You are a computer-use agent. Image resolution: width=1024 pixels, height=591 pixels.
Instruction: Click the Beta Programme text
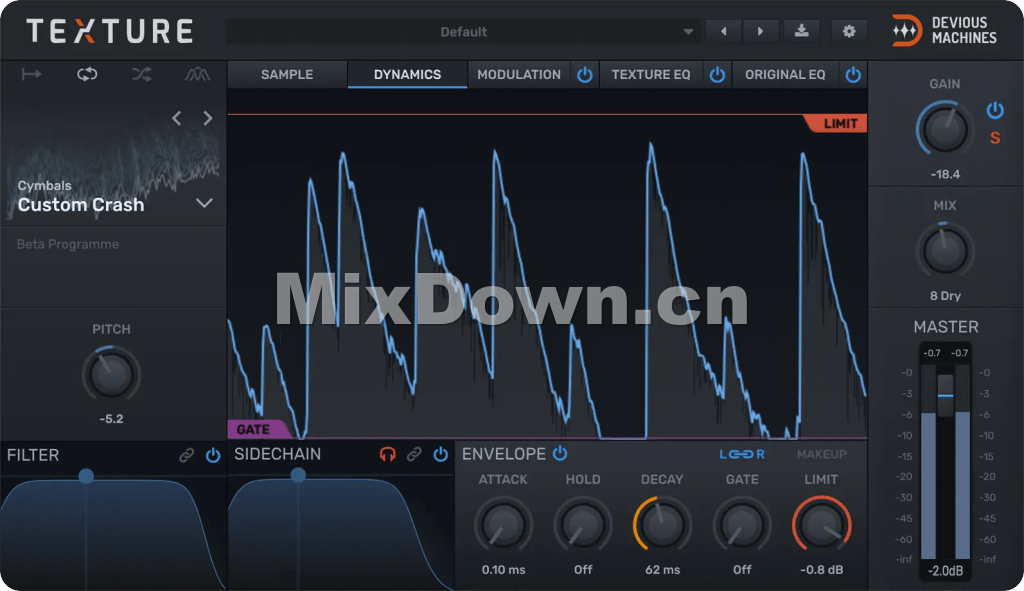coord(68,244)
